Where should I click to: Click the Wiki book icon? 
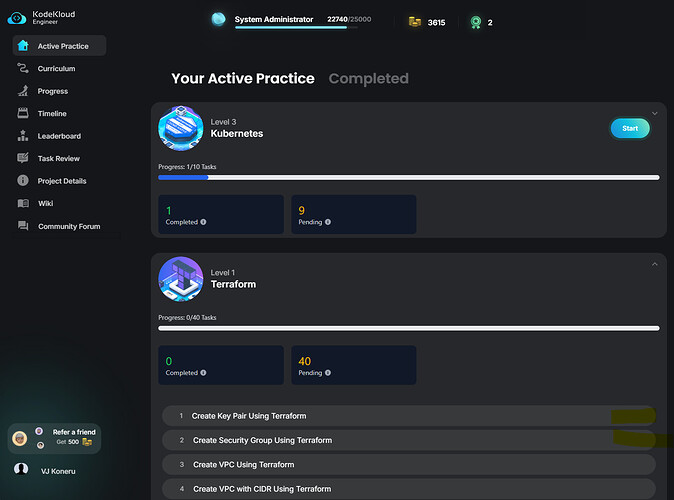(x=23, y=203)
